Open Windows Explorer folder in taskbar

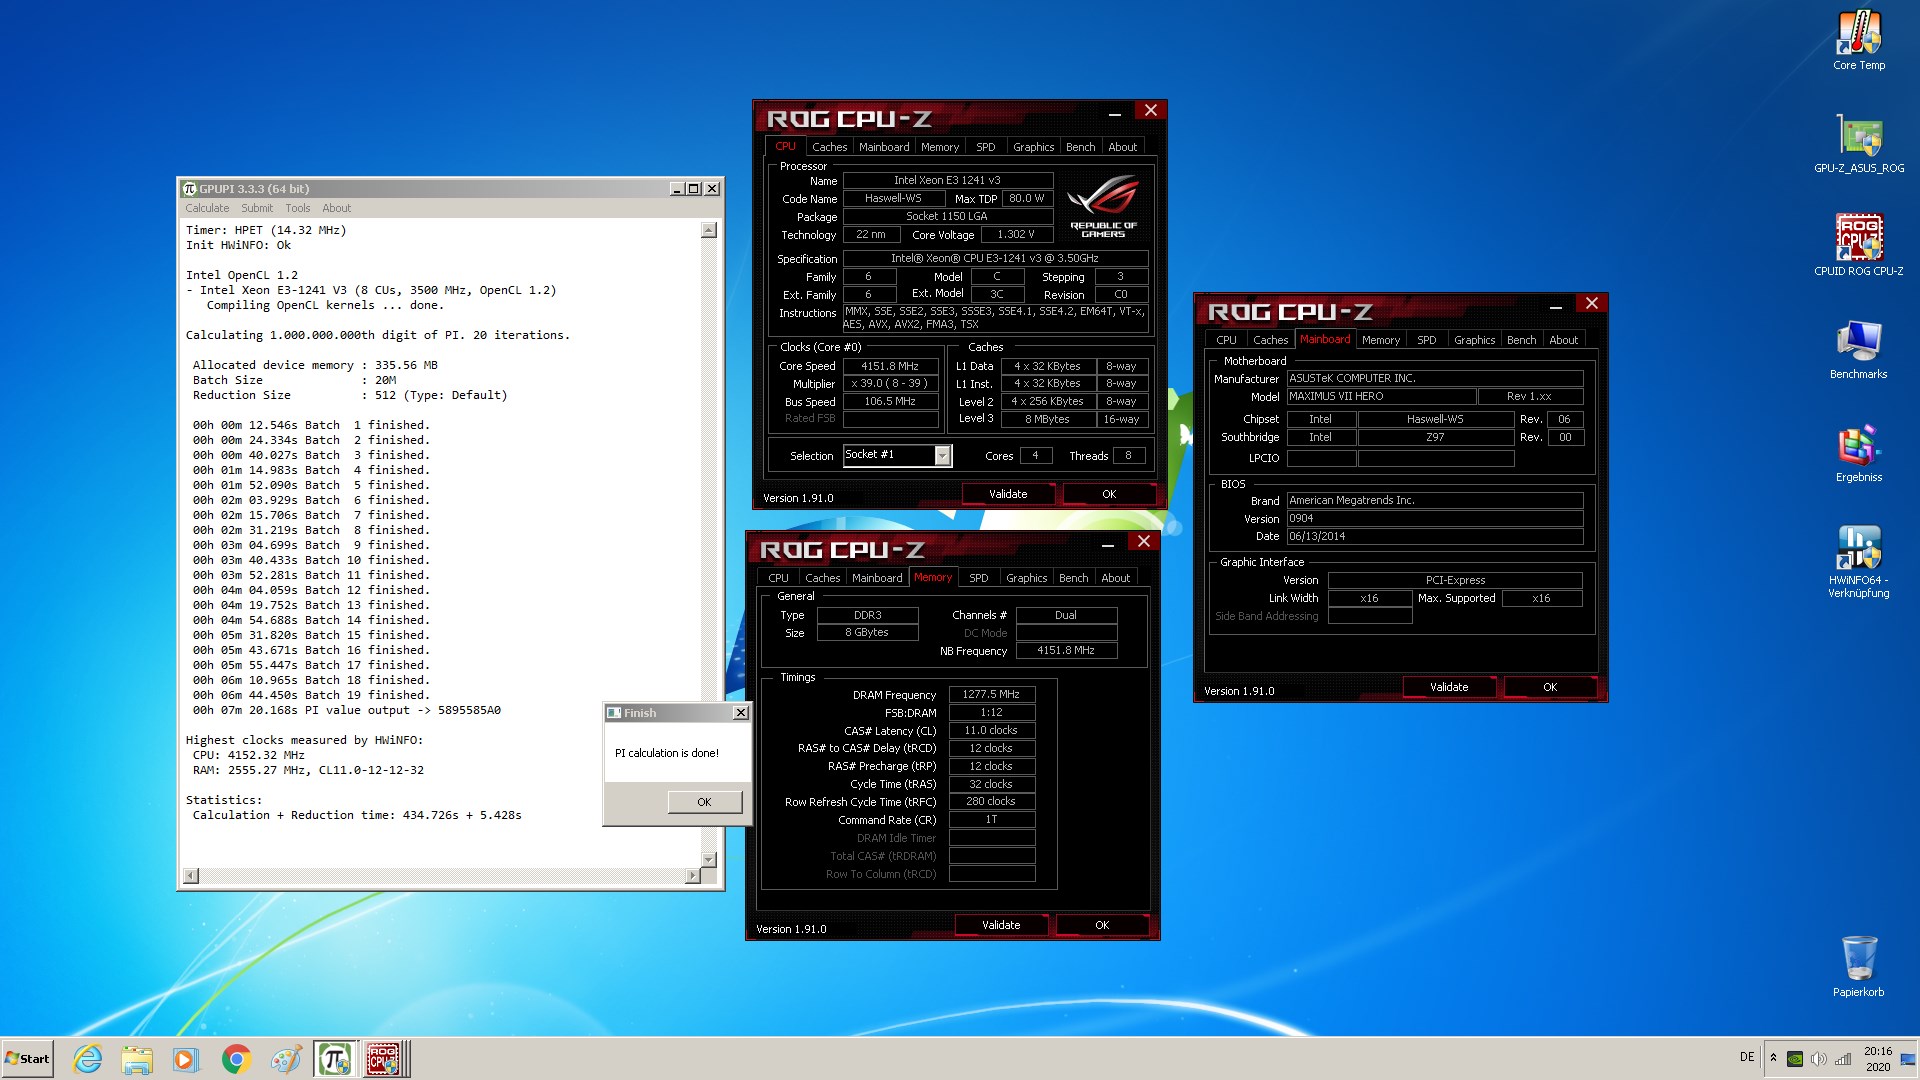click(137, 1059)
